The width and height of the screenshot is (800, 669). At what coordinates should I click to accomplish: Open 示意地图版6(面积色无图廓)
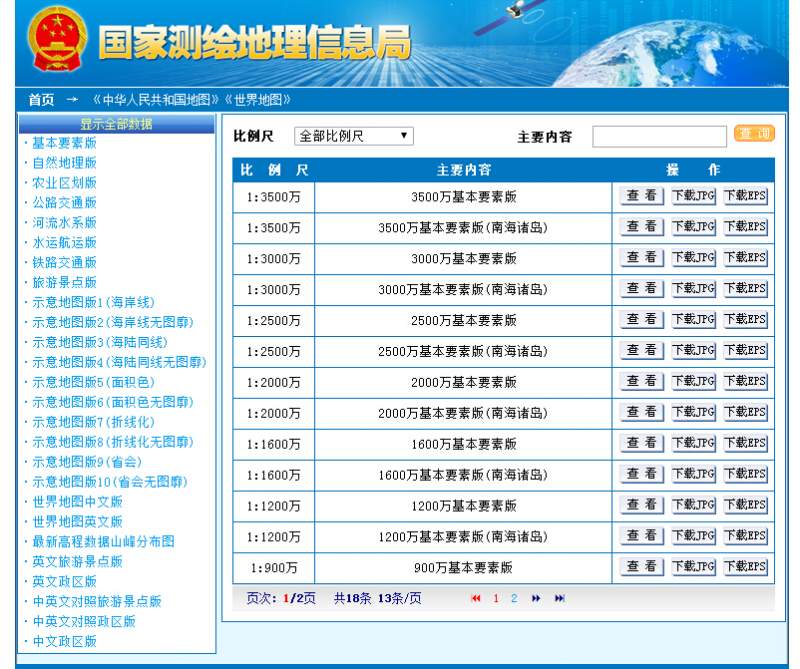113,402
